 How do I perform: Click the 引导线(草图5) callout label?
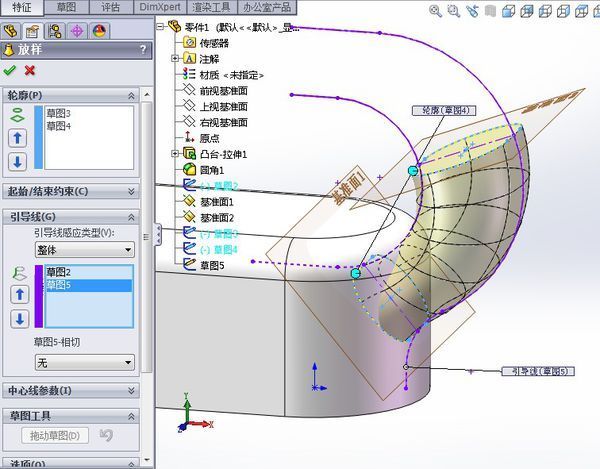[538, 371]
